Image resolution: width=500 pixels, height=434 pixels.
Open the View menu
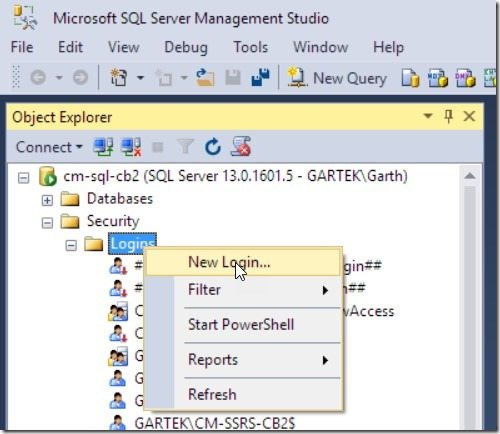tap(124, 47)
